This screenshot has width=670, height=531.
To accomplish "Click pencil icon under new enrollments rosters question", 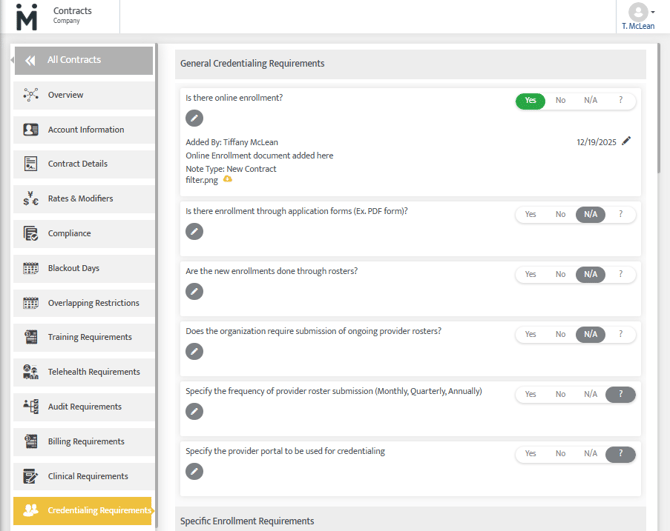I will [x=194, y=291].
